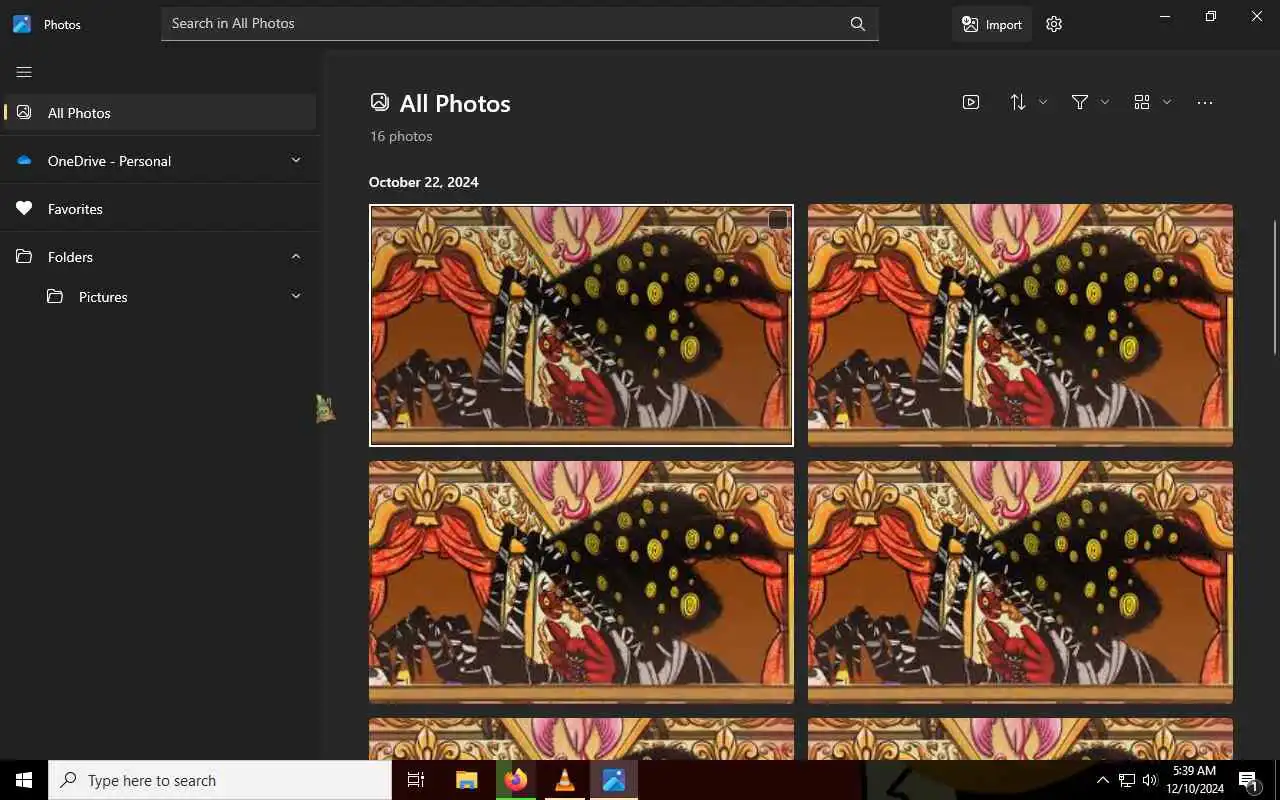This screenshot has height=800, width=1280.
Task: Open the second row right photo thumbnail
Action: pos(1020,582)
